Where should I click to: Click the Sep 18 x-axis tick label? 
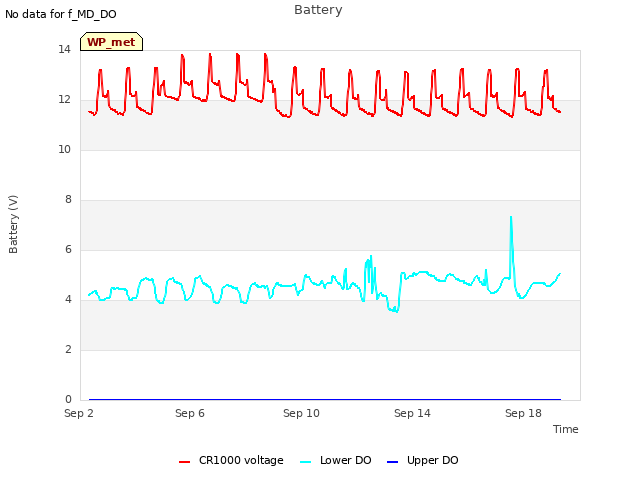click(x=523, y=413)
